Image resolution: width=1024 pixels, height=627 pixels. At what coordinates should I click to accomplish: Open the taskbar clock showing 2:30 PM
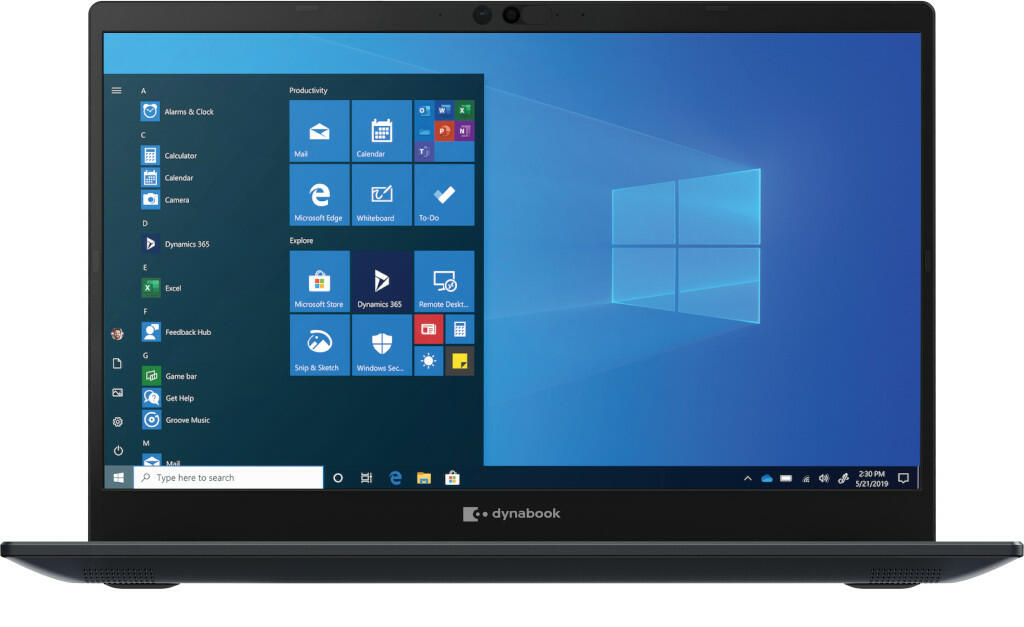[872, 479]
